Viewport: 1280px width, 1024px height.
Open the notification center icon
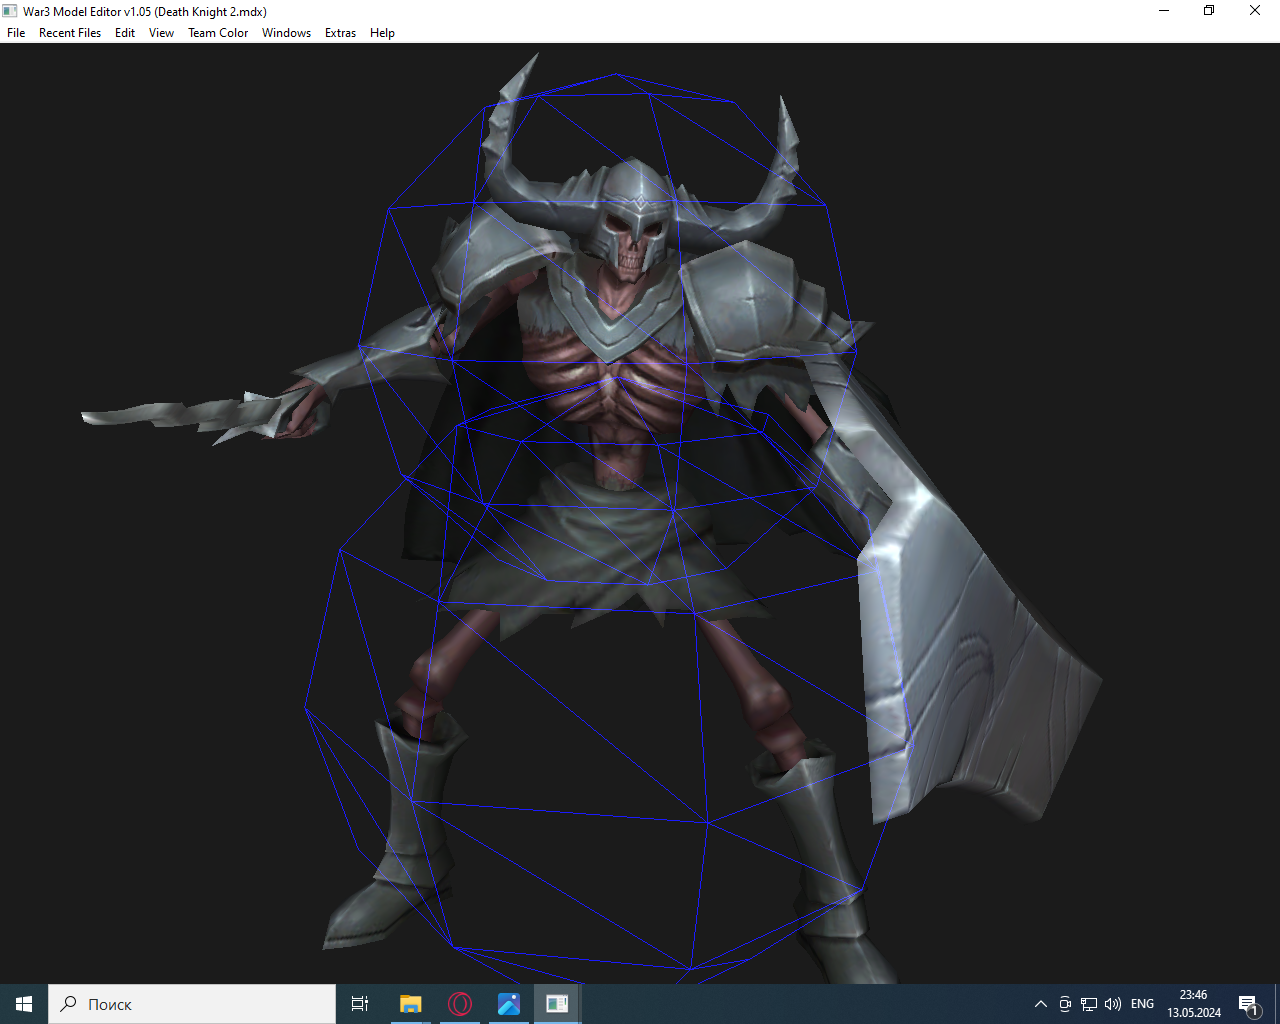coord(1248,1004)
